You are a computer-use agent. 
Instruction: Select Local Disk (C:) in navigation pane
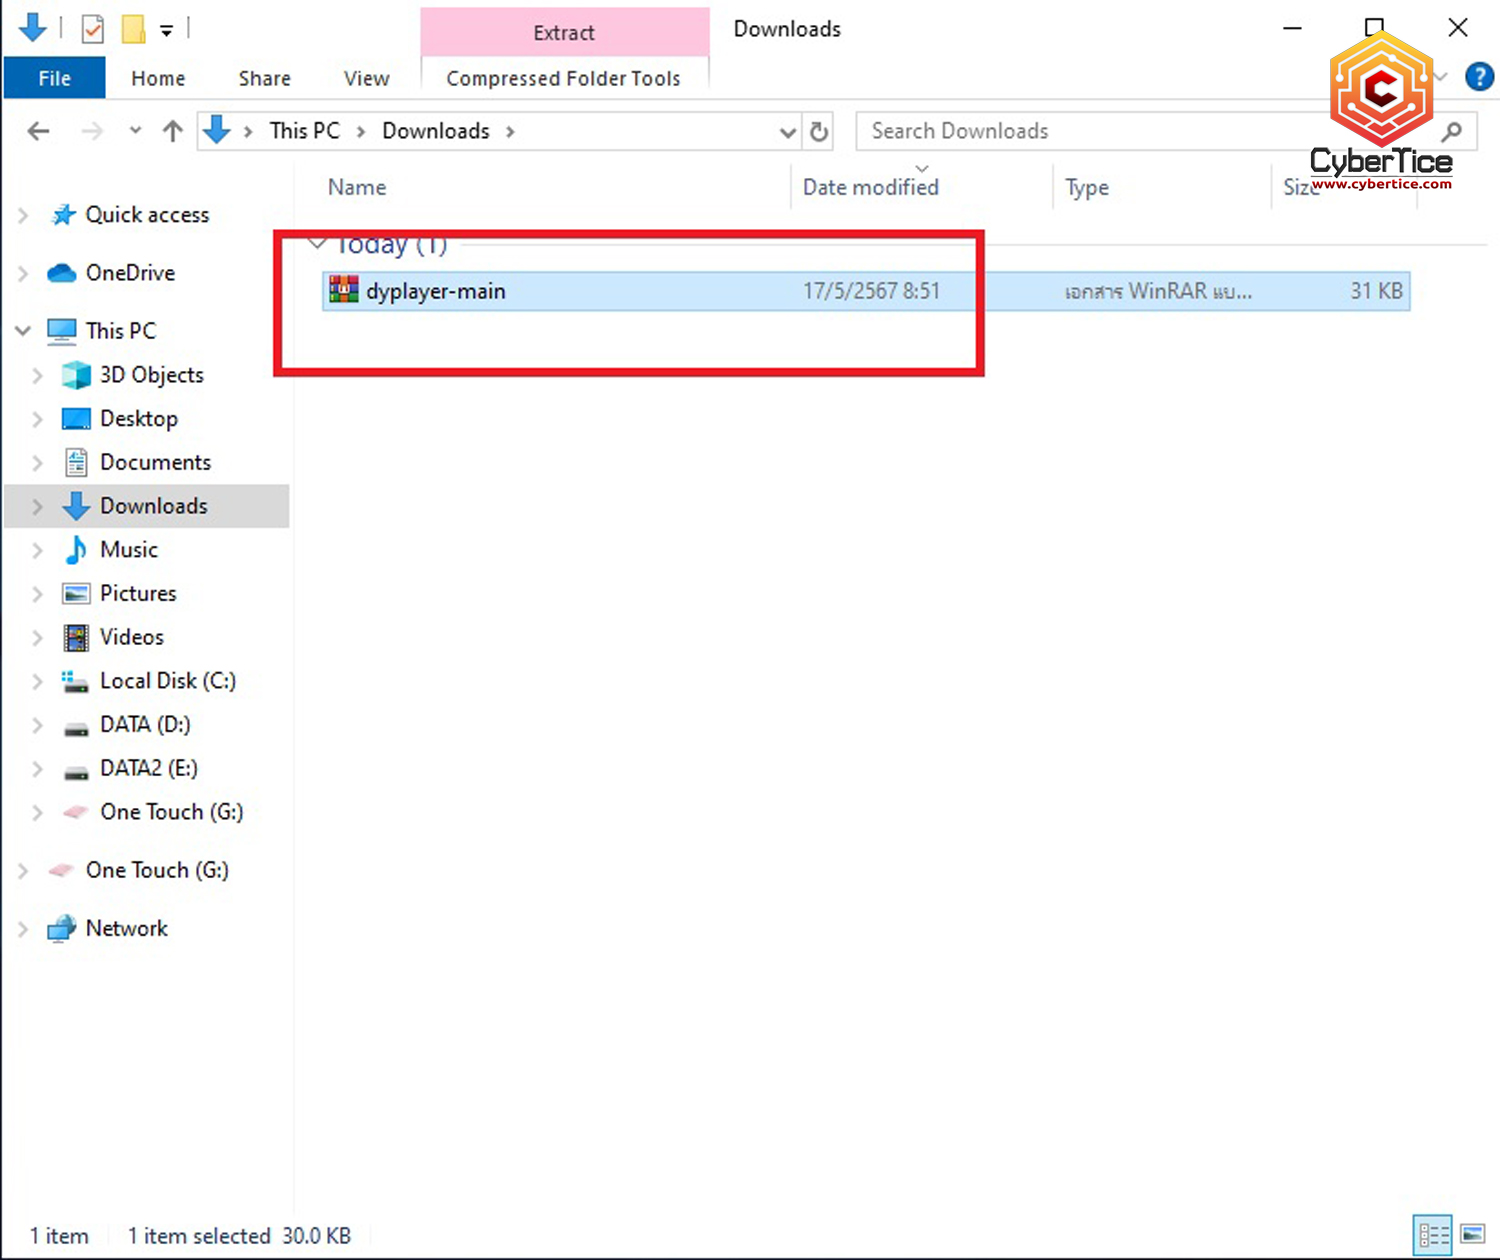[167, 681]
